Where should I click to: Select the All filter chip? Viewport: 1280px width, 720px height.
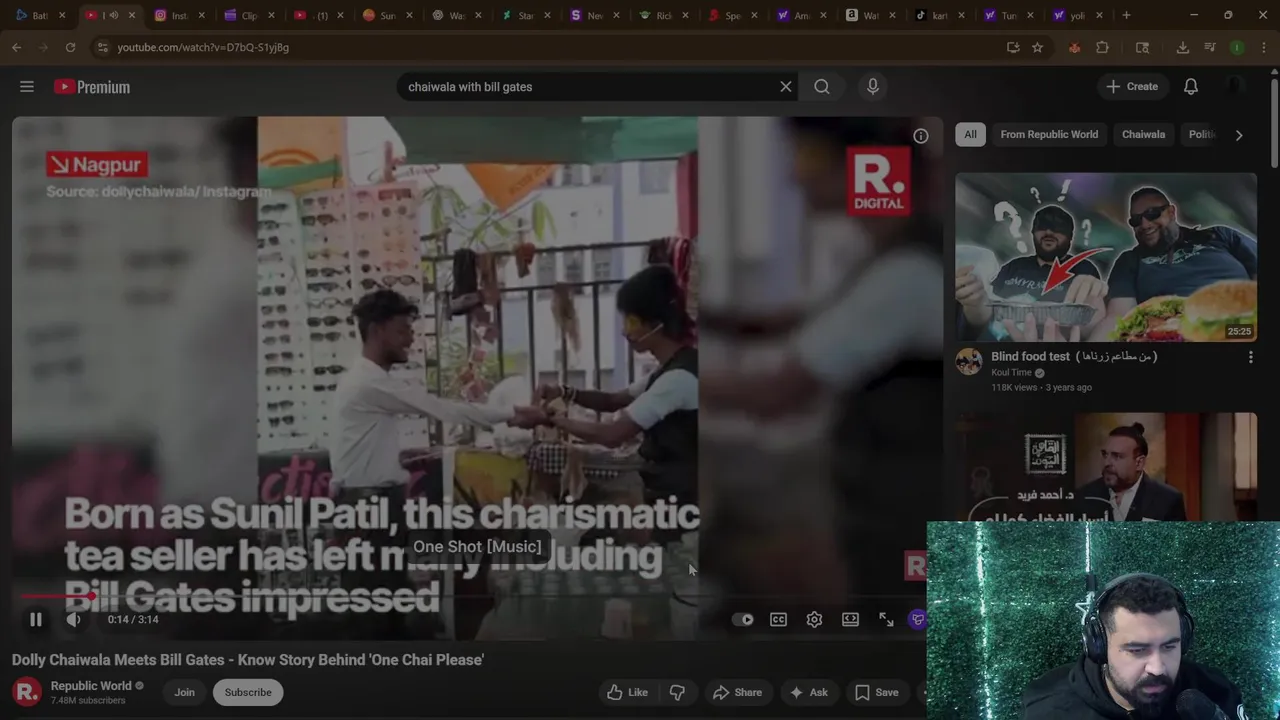[970, 135]
